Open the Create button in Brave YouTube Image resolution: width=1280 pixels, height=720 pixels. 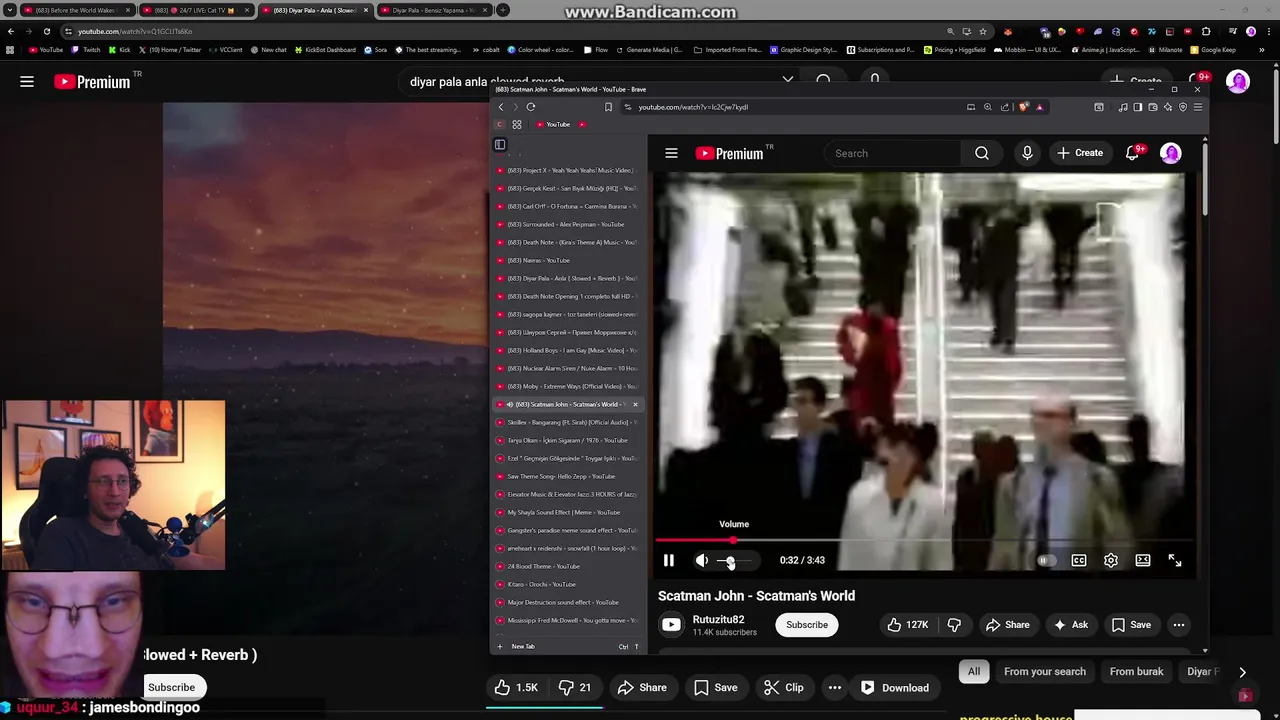(1080, 153)
